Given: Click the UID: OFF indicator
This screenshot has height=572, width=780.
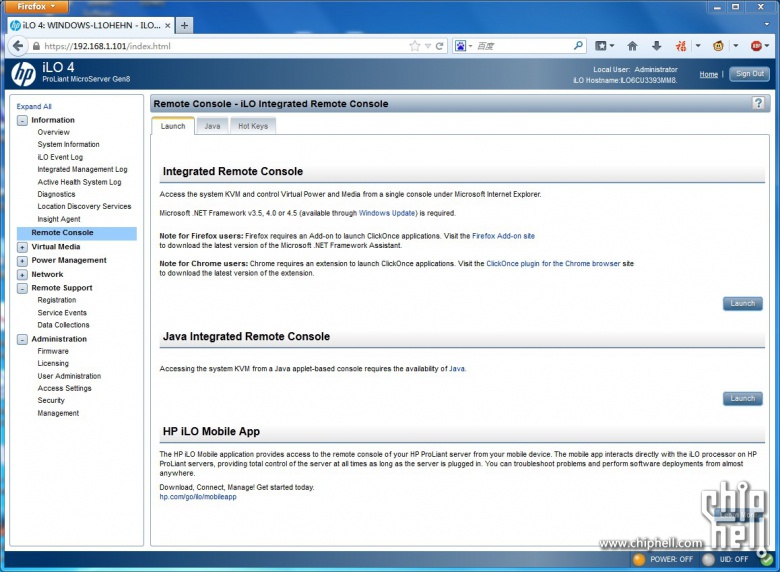Looking at the screenshot, I should click(725, 559).
